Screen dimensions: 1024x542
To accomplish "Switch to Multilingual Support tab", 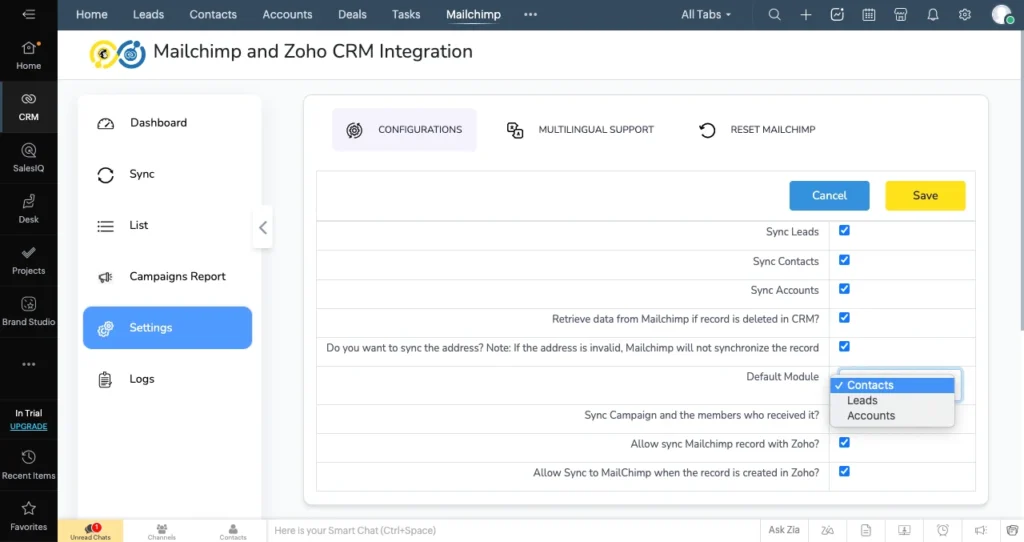I will tap(581, 130).
